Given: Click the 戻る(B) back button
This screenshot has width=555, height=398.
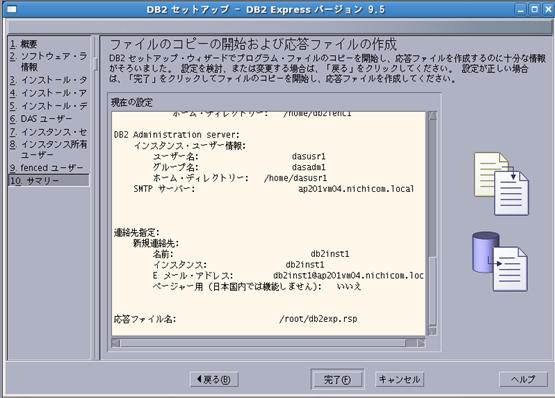Looking at the screenshot, I should click(x=214, y=380).
